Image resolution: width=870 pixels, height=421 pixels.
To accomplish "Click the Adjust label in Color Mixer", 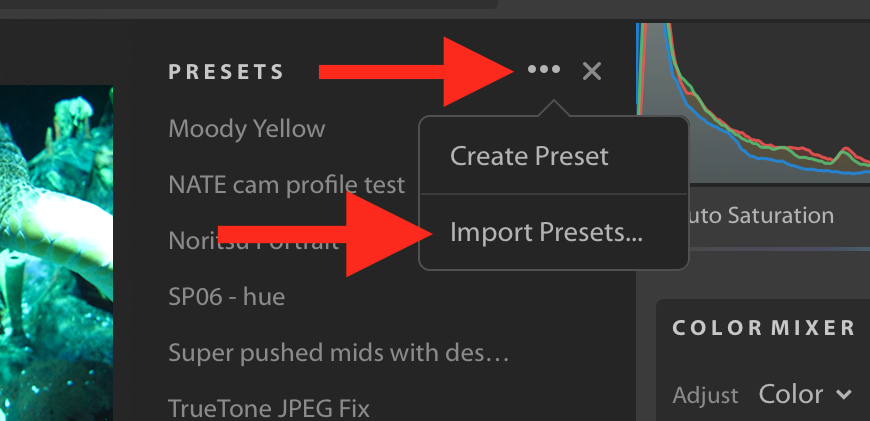I will click(706, 395).
